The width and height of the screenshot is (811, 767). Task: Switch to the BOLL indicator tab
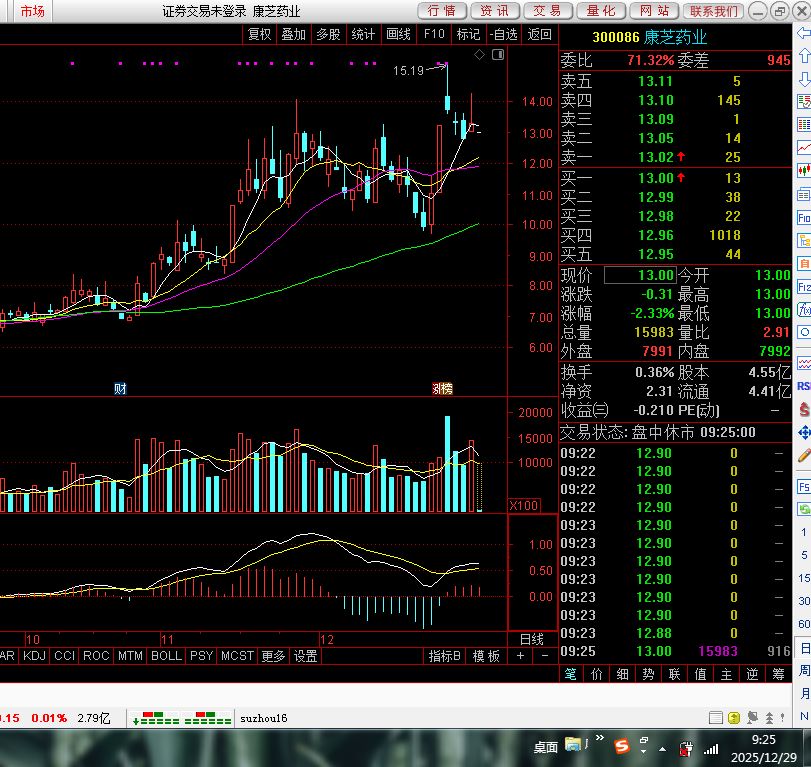[166, 656]
